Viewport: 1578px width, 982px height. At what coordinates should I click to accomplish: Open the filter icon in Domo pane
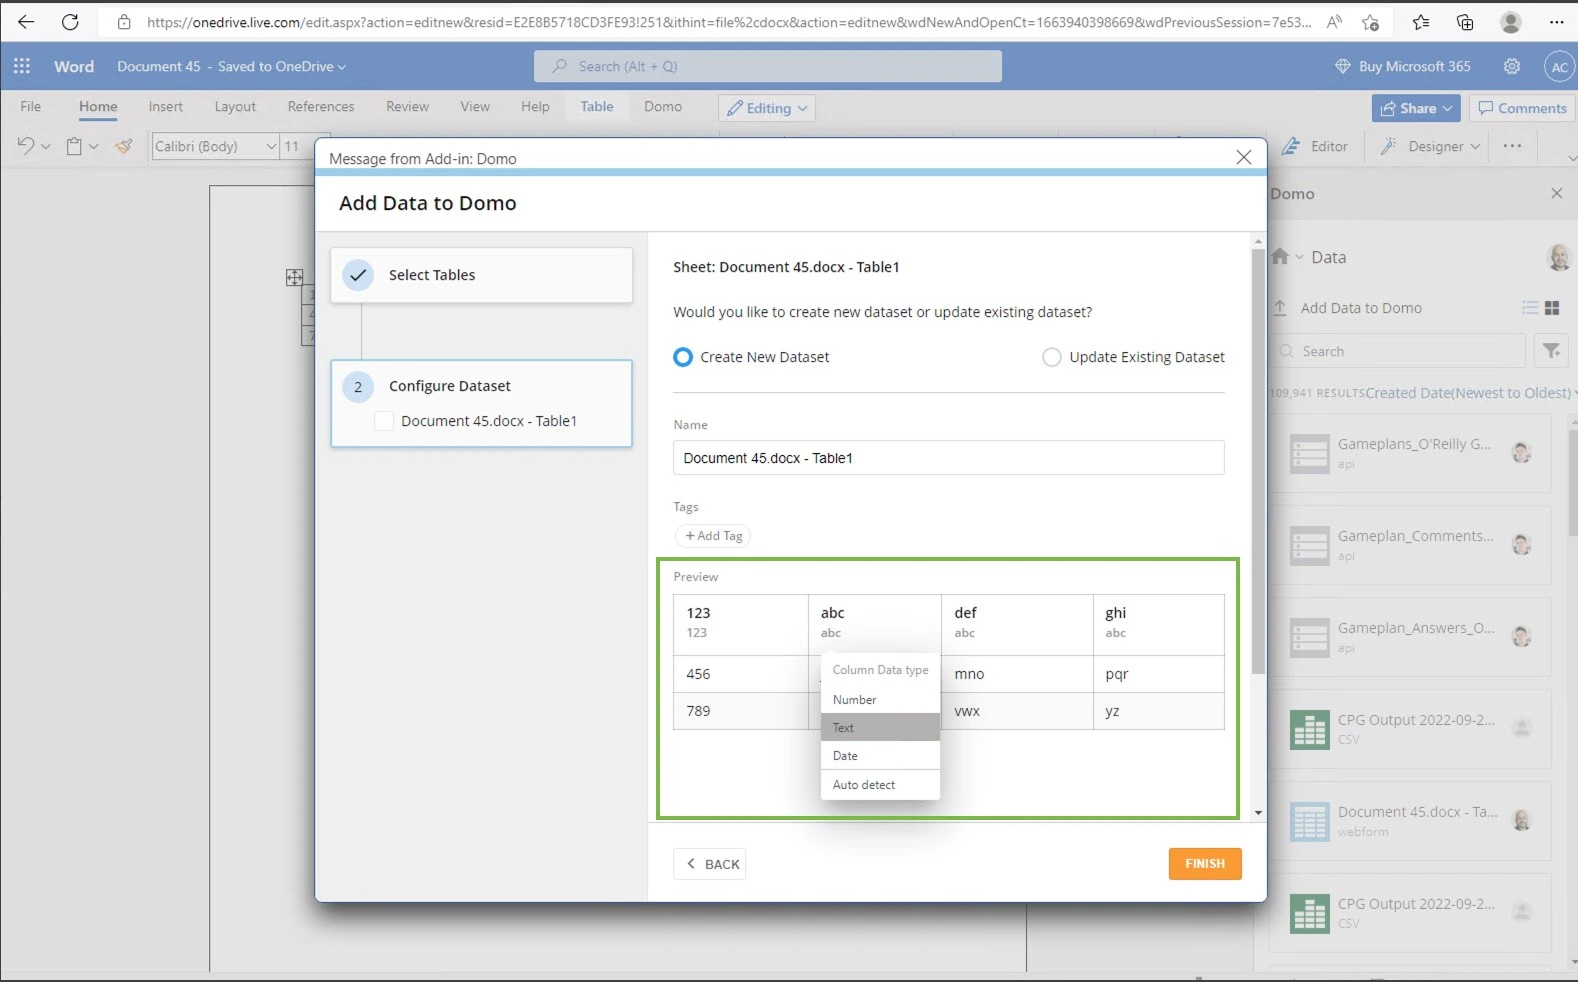tap(1551, 351)
